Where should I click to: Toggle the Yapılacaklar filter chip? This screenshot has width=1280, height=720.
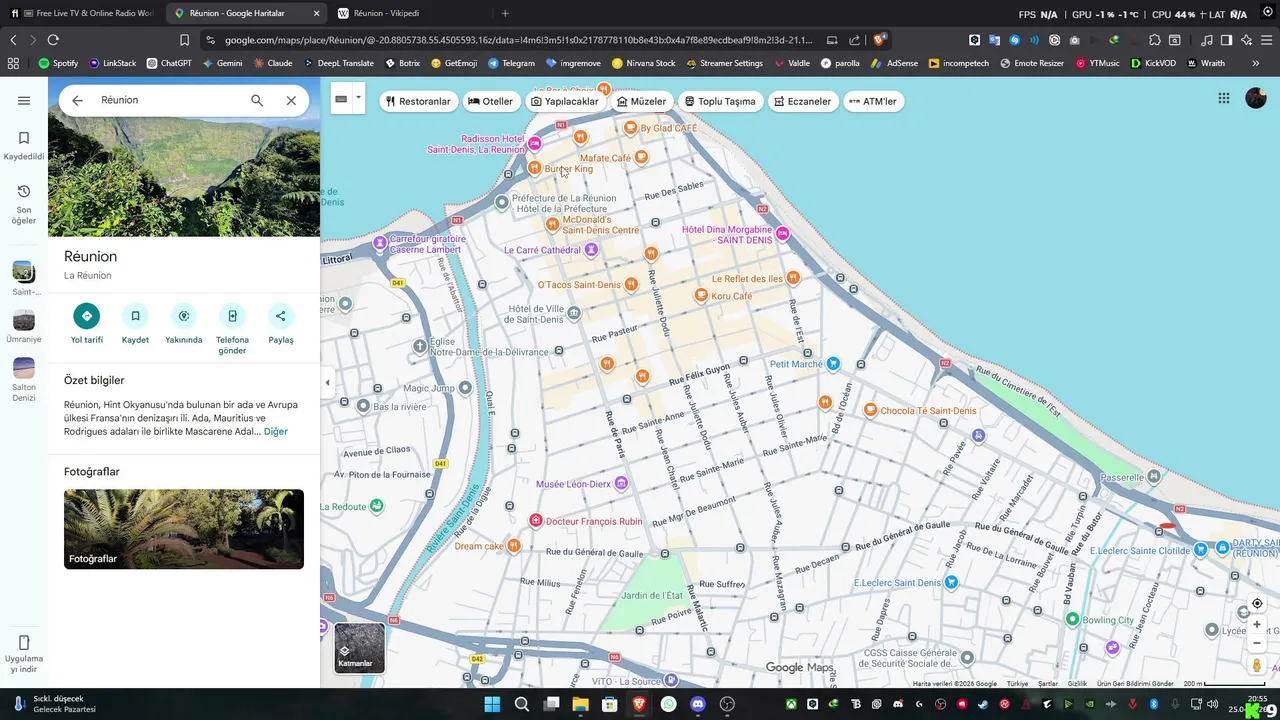(565, 101)
